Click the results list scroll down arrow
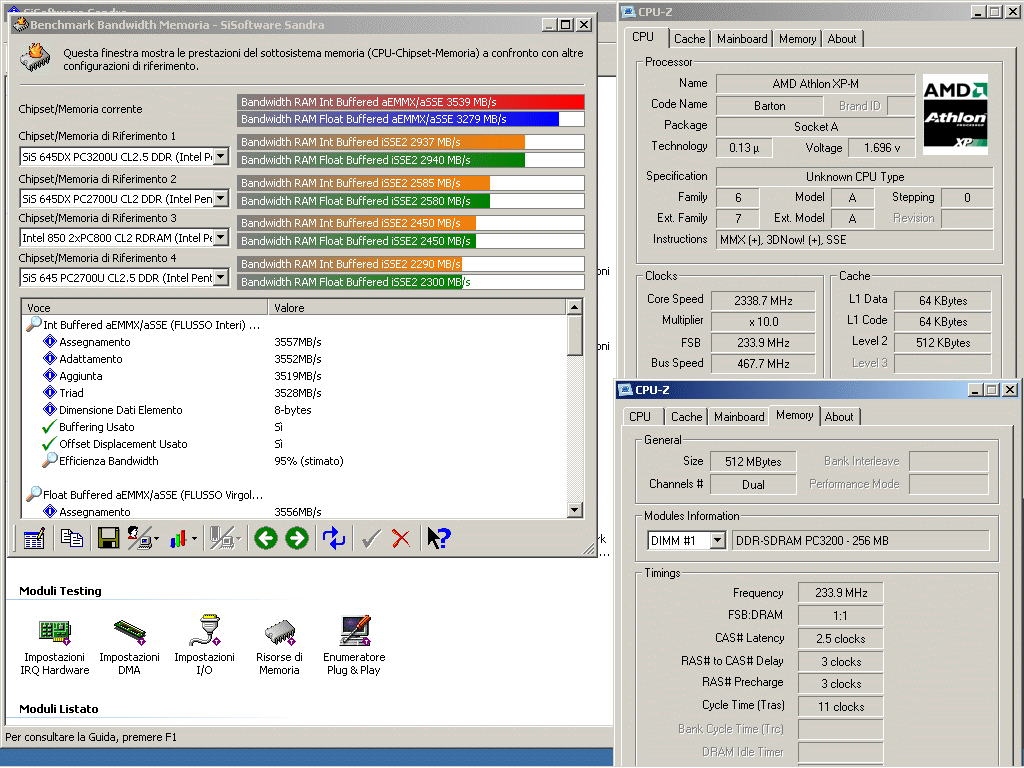Screen dimensions: 1024x768 [575, 510]
